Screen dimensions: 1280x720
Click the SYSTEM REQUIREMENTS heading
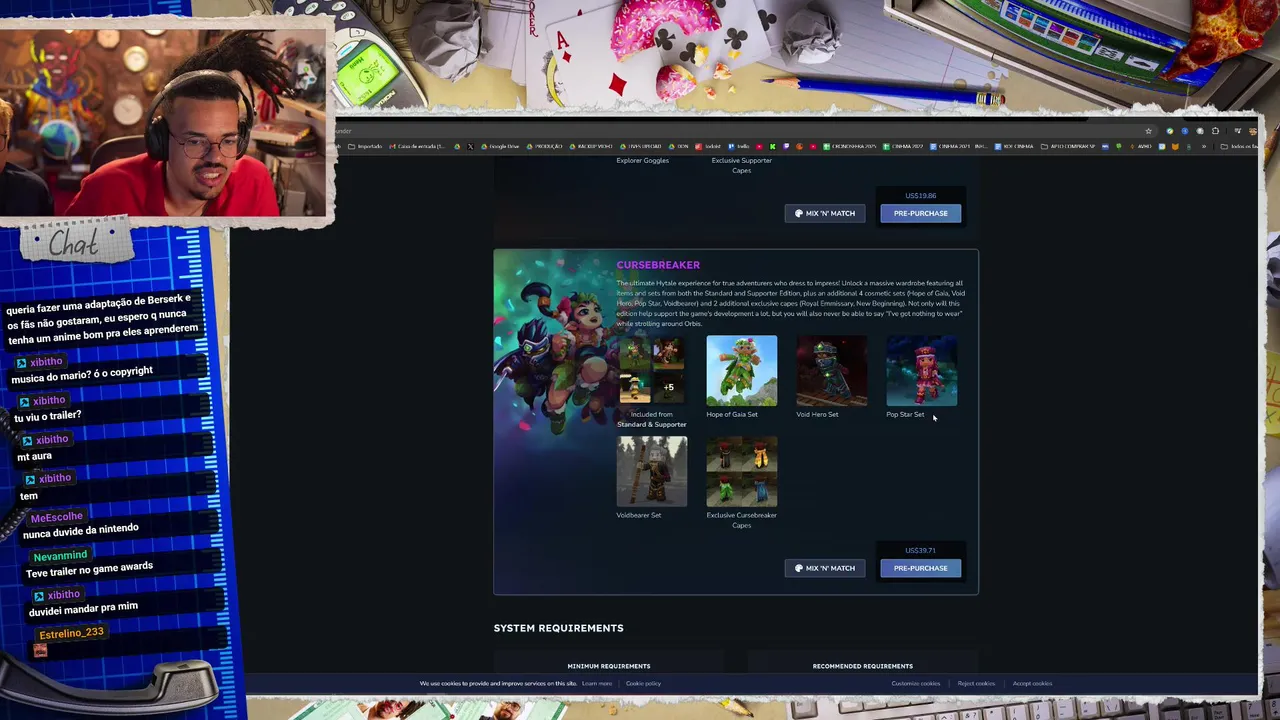(x=558, y=628)
